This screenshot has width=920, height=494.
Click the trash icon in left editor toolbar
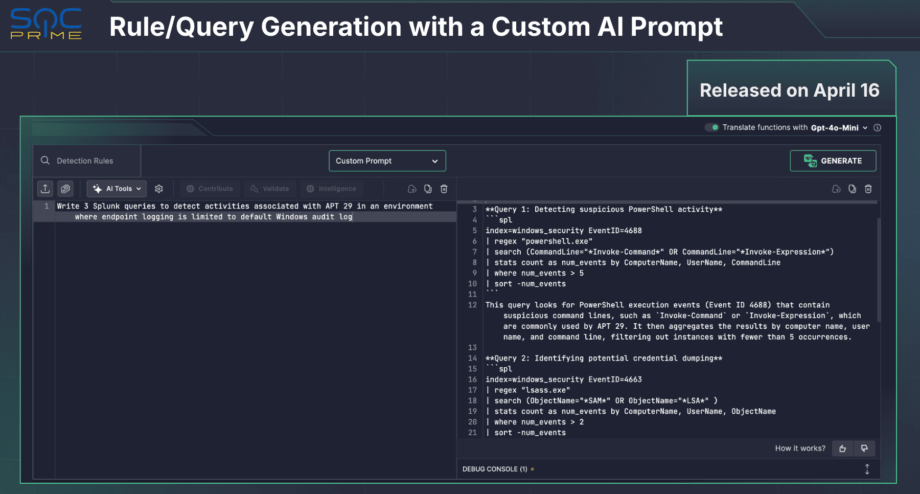(444, 188)
